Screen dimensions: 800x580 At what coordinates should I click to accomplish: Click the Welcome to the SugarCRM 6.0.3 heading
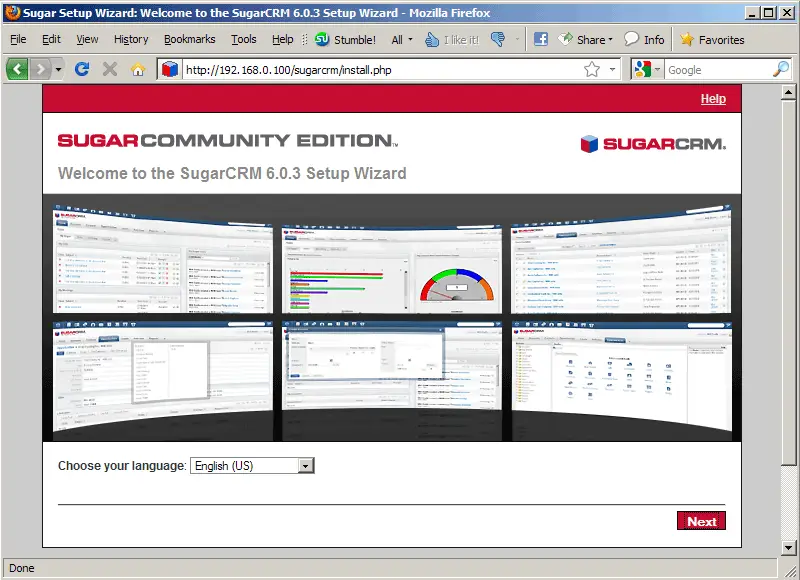[232, 173]
